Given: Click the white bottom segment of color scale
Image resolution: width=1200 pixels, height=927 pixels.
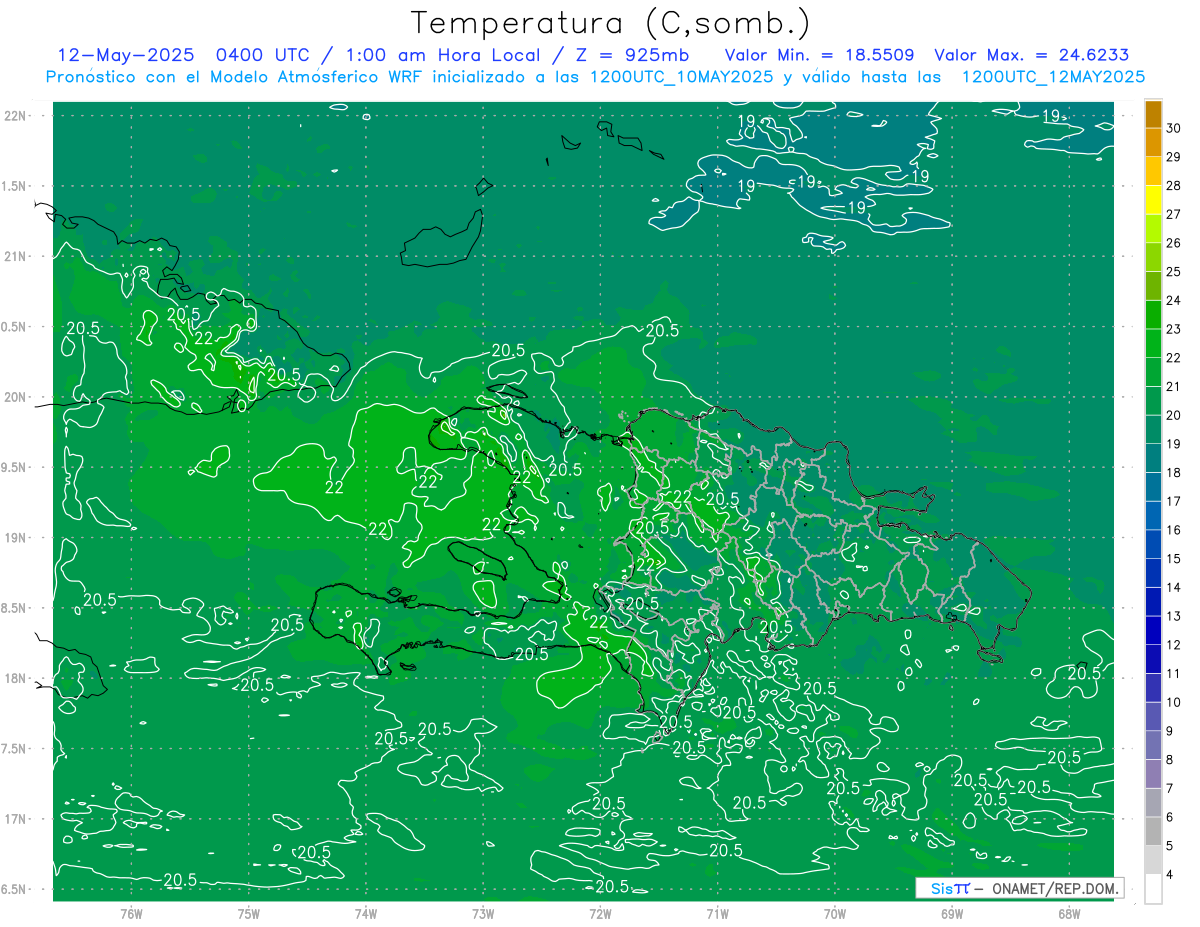Looking at the screenshot, I should pos(1153,889).
